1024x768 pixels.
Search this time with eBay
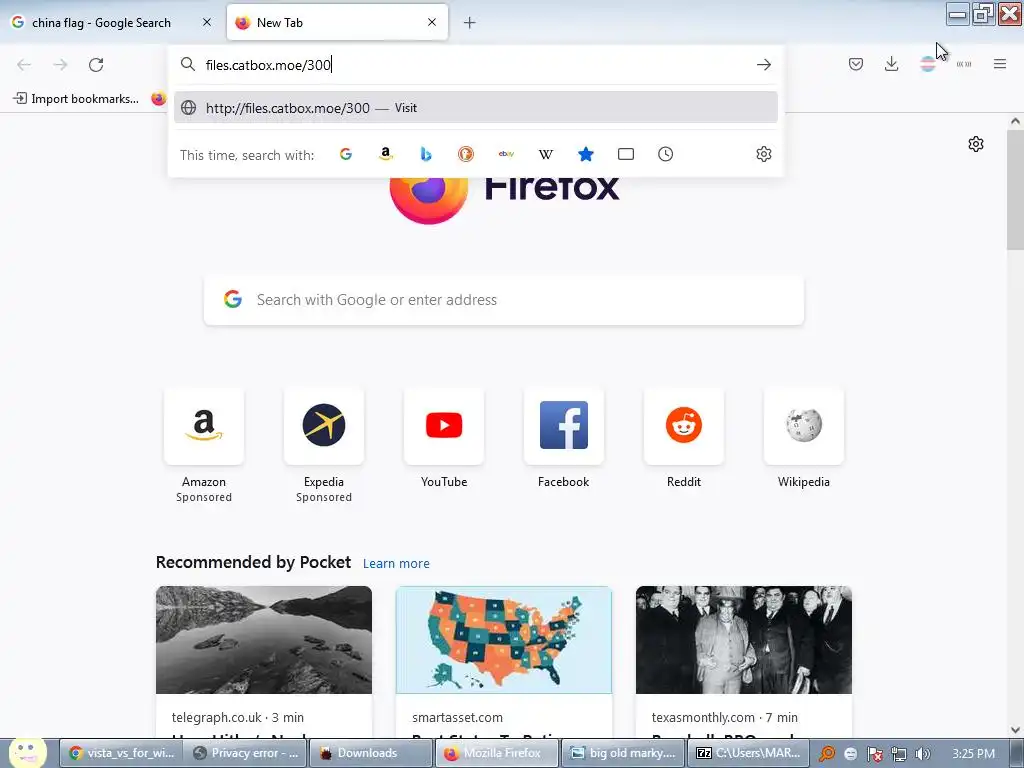[506, 154]
